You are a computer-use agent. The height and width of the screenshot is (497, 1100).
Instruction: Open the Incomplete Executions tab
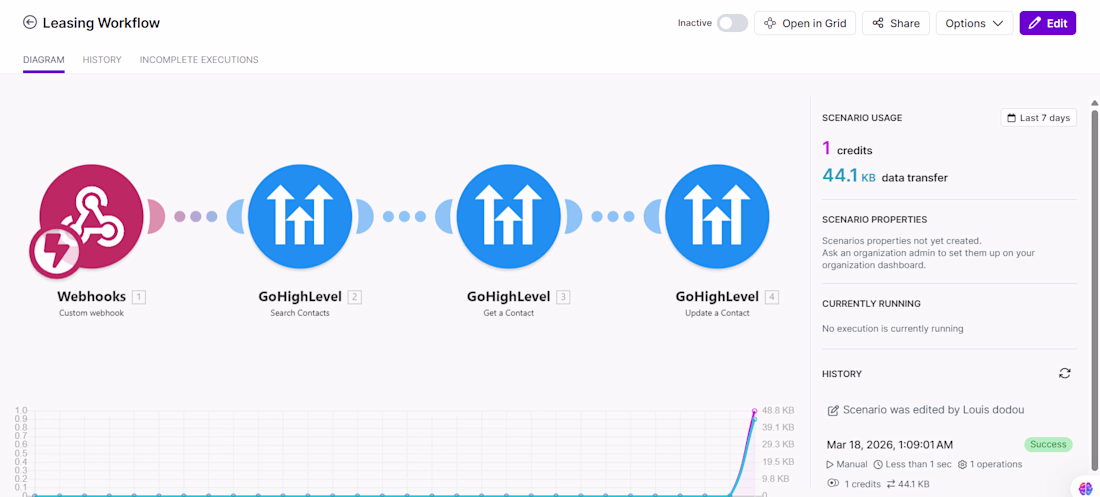coord(199,60)
